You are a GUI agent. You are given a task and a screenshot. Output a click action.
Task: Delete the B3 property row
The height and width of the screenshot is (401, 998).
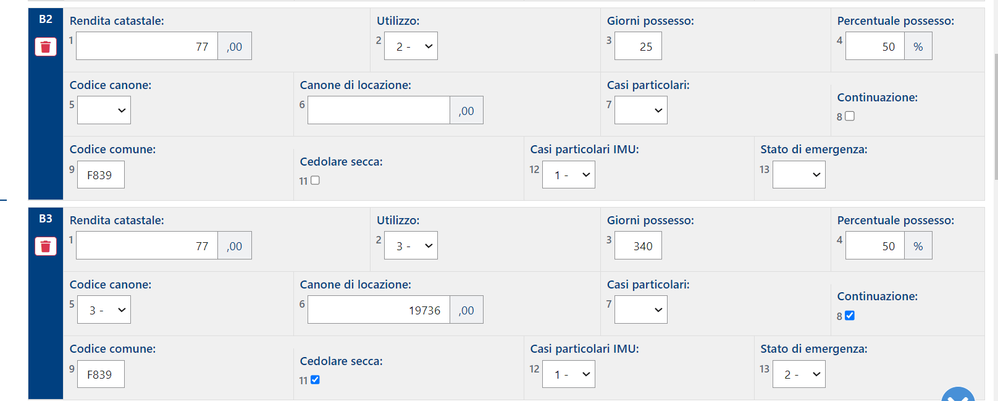coord(46,246)
